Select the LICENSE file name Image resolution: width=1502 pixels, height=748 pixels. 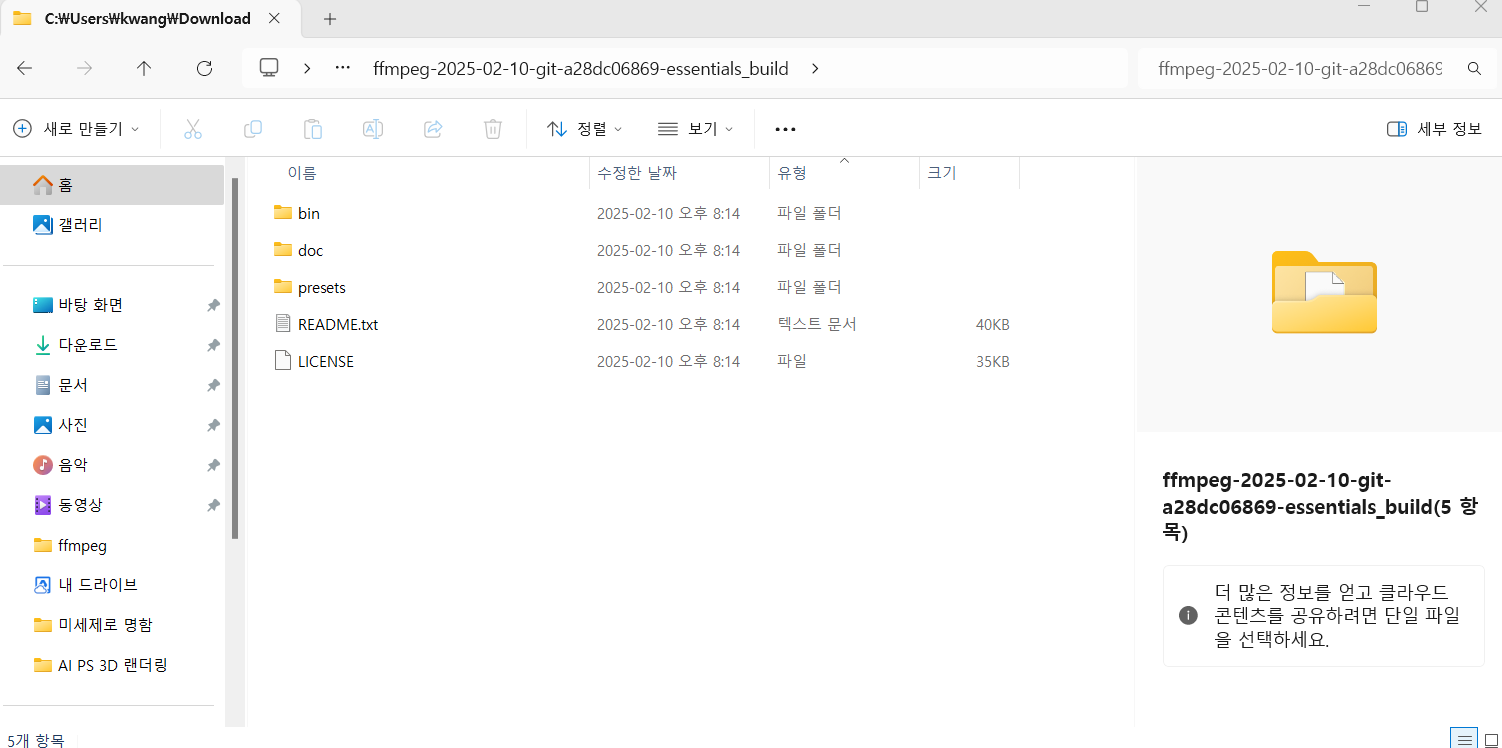click(326, 361)
